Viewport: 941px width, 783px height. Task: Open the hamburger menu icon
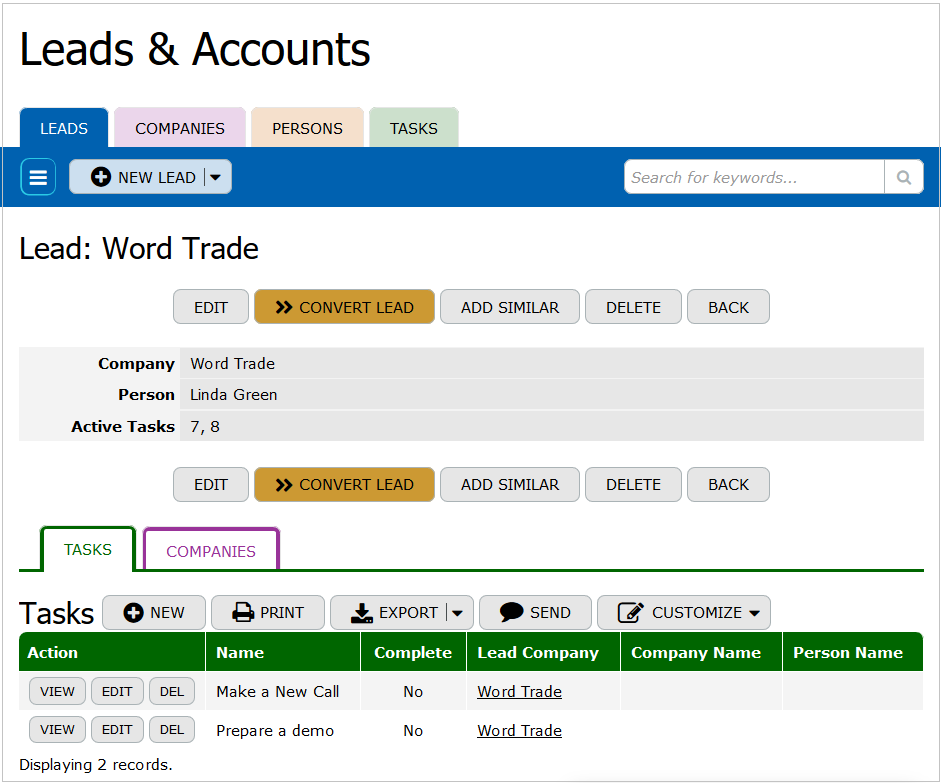pos(38,178)
